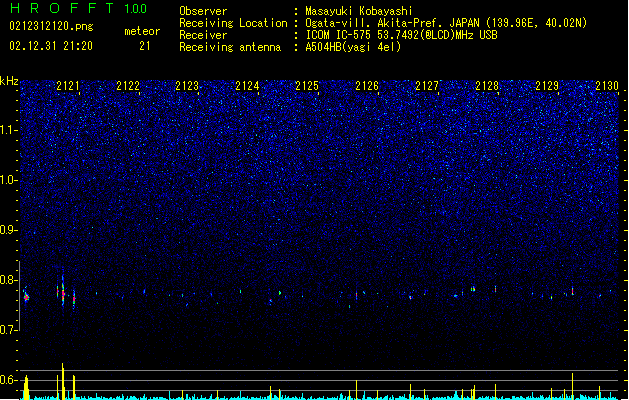629x400 pixels.
Task: Click the 0.8 kHz axis label
Action: (x=8, y=280)
